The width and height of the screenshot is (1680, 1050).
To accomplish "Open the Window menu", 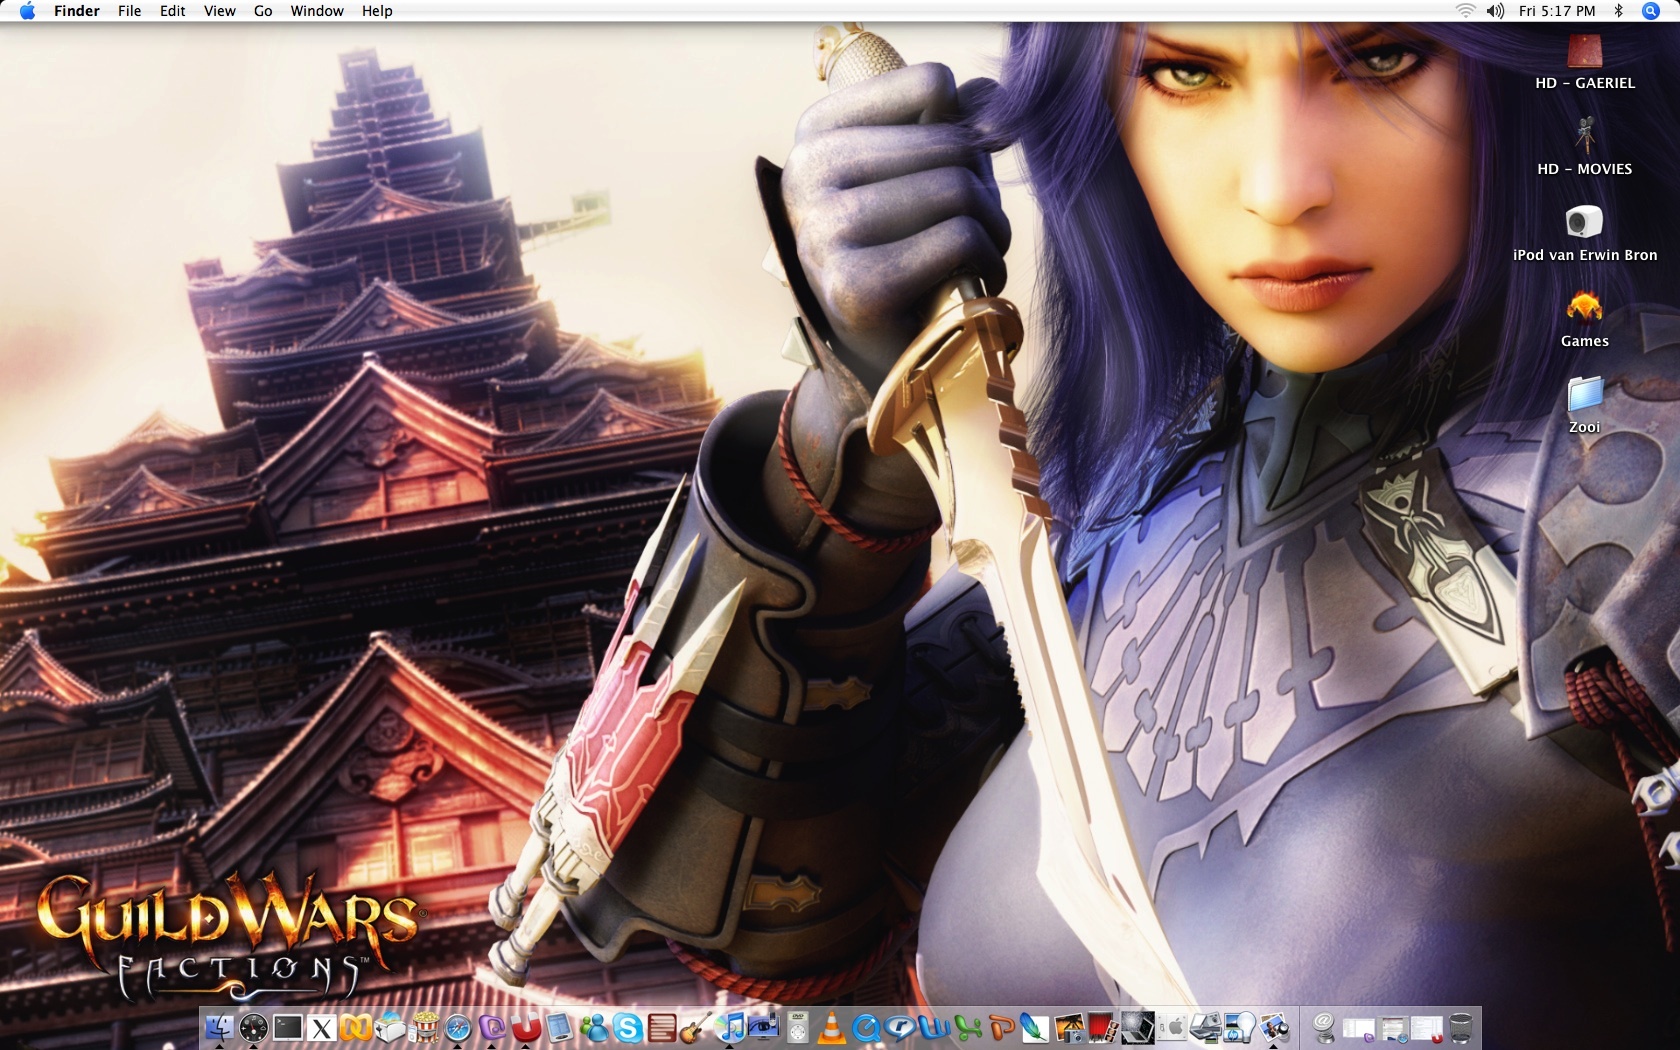I will pyautogui.click(x=317, y=11).
